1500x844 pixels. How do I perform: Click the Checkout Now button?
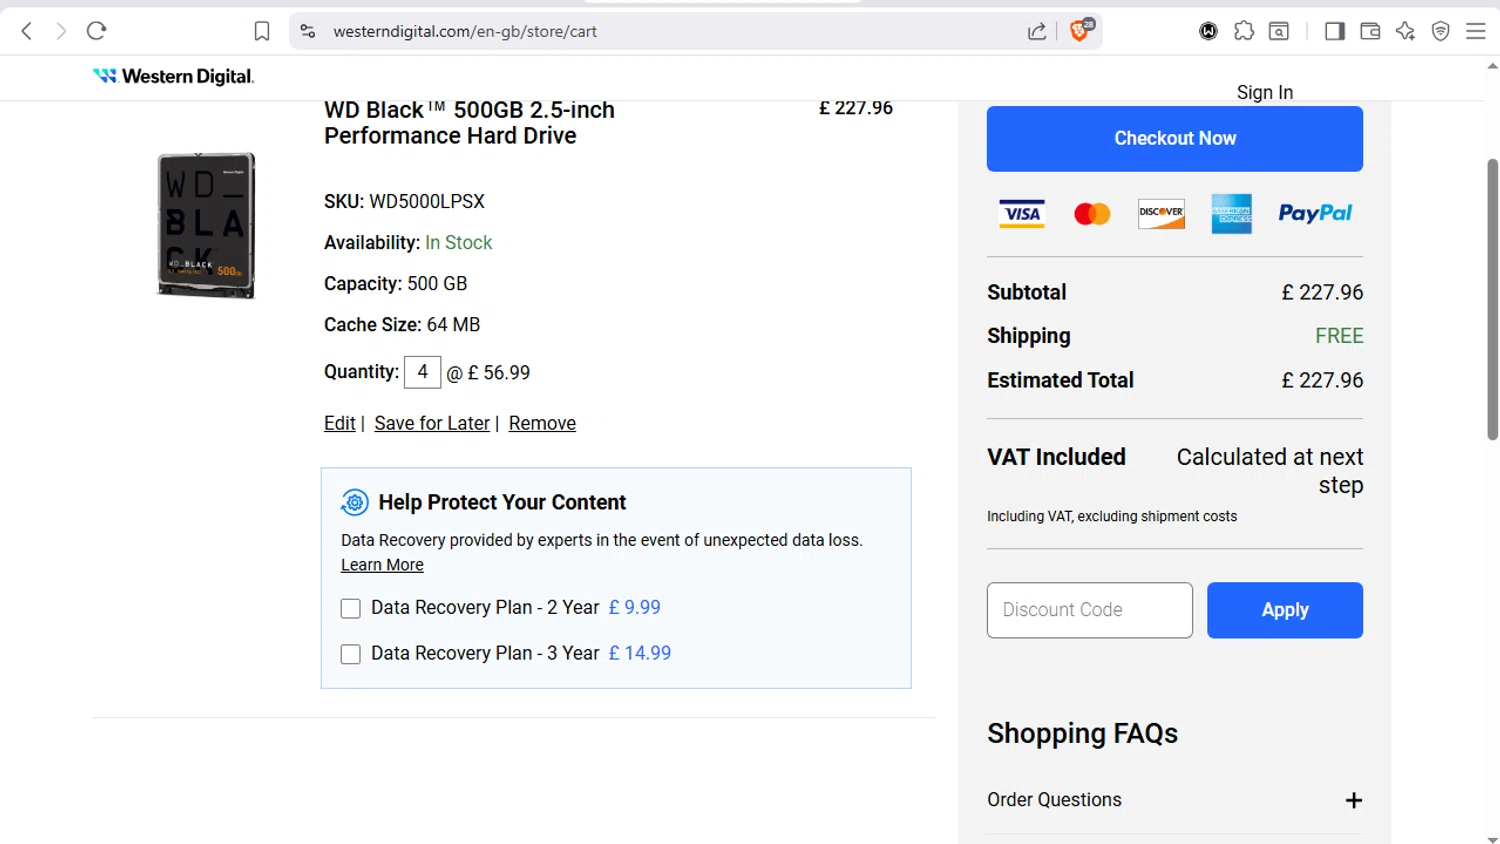(1174, 138)
